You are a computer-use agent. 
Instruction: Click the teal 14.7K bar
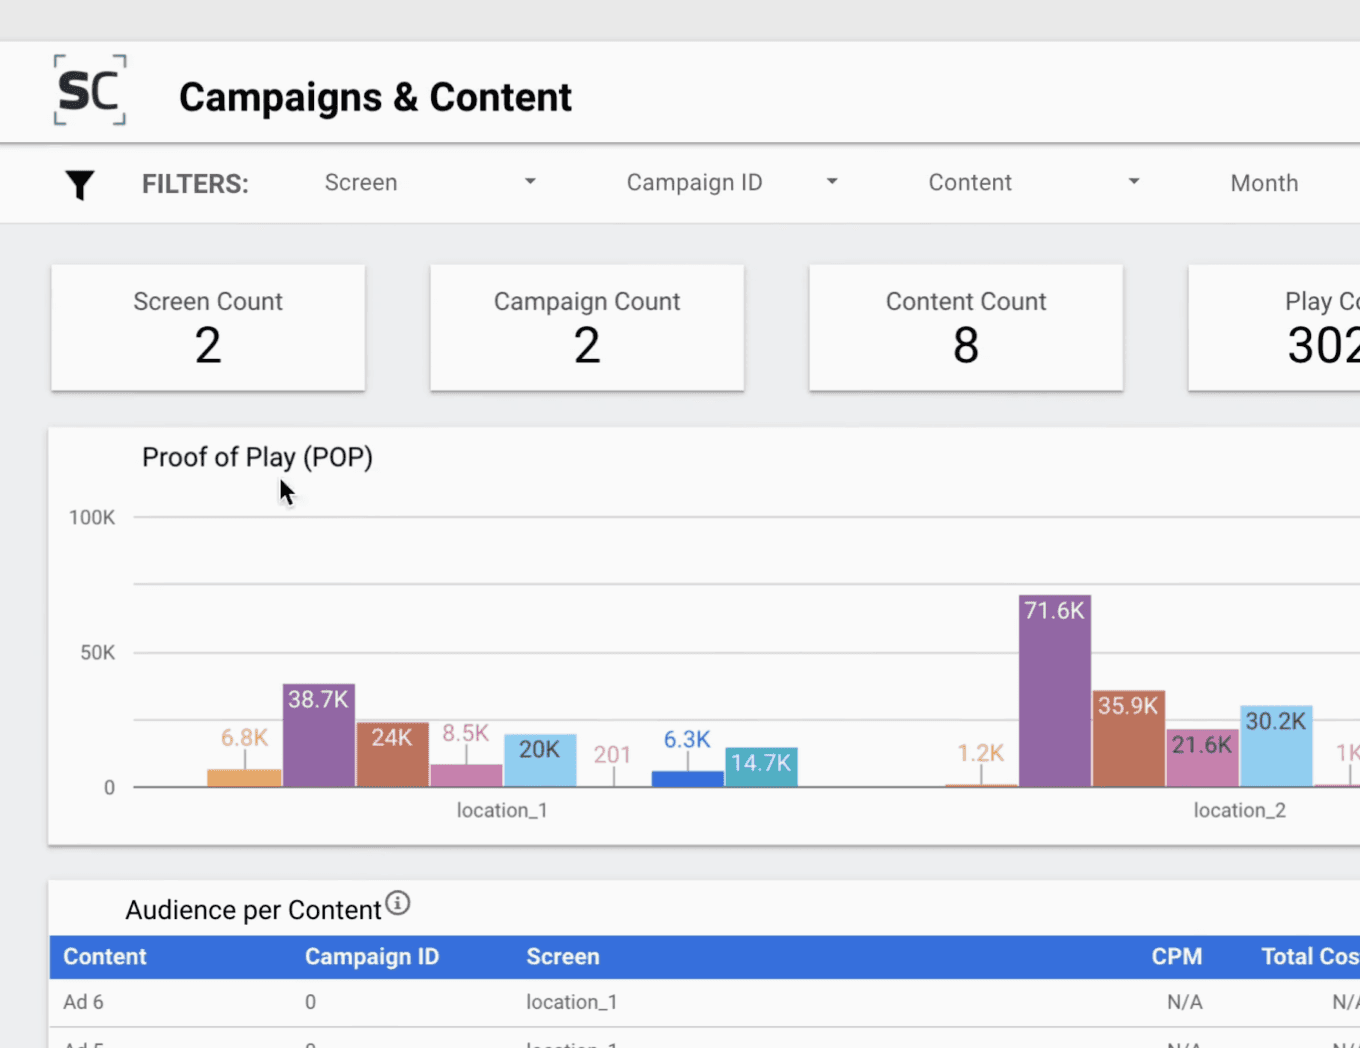click(761, 767)
